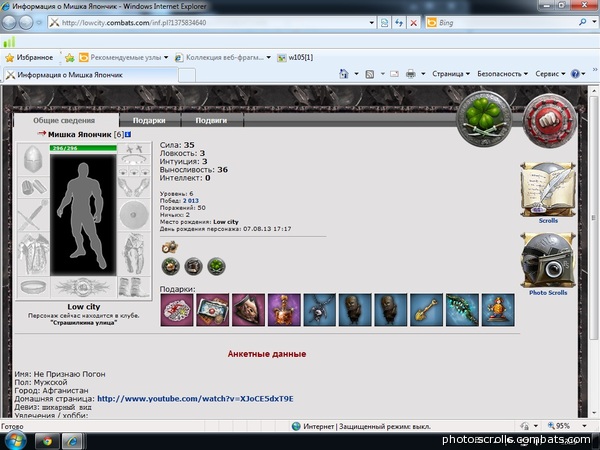
Task: Expand the Коллекция веб-фрагм dropdown
Action: tap(269, 57)
